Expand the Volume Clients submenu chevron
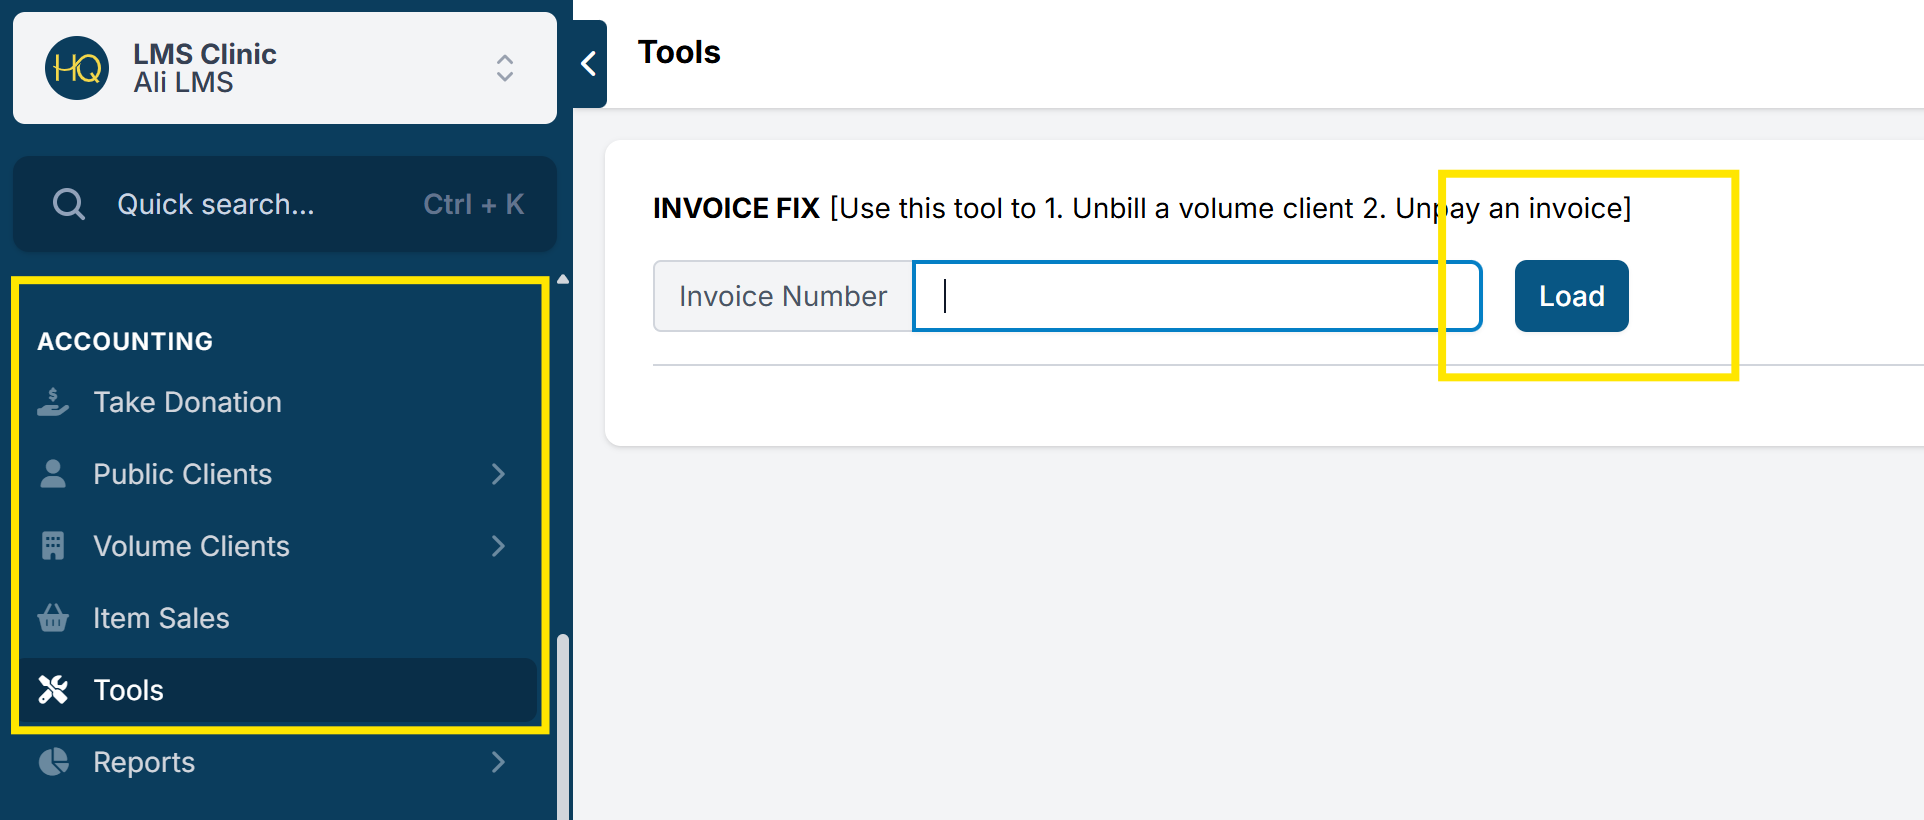Screen dimensions: 1924x820 [498, 546]
